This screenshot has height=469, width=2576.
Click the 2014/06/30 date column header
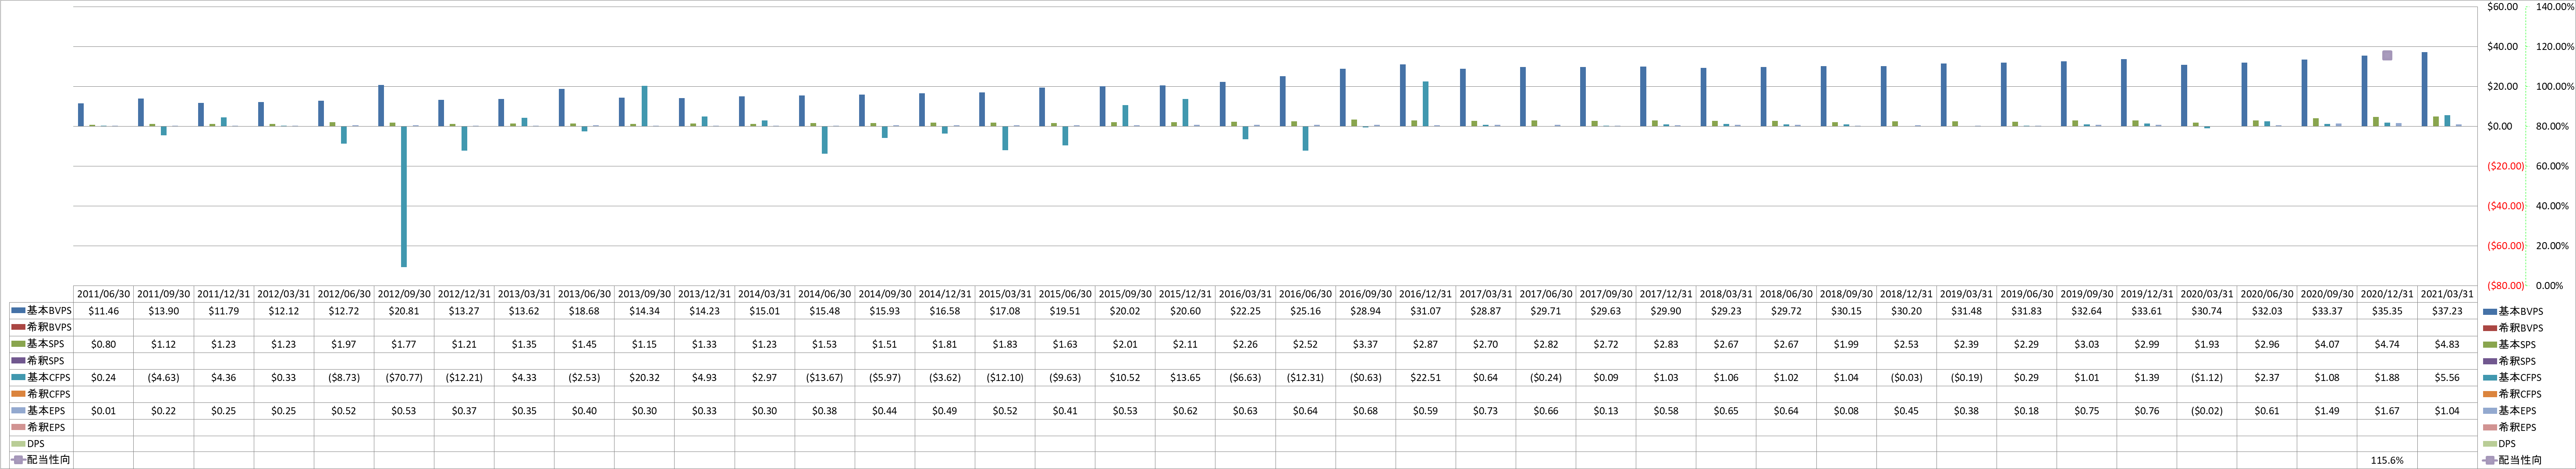click(824, 294)
